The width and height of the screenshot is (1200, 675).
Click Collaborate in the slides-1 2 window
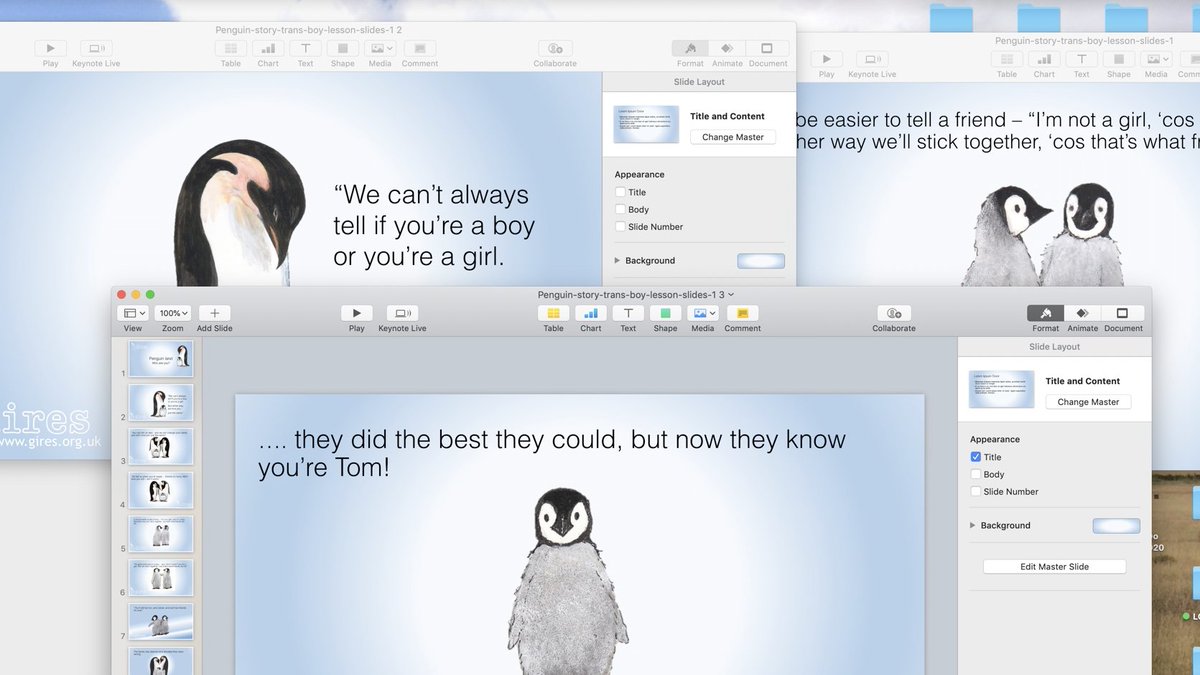(555, 48)
